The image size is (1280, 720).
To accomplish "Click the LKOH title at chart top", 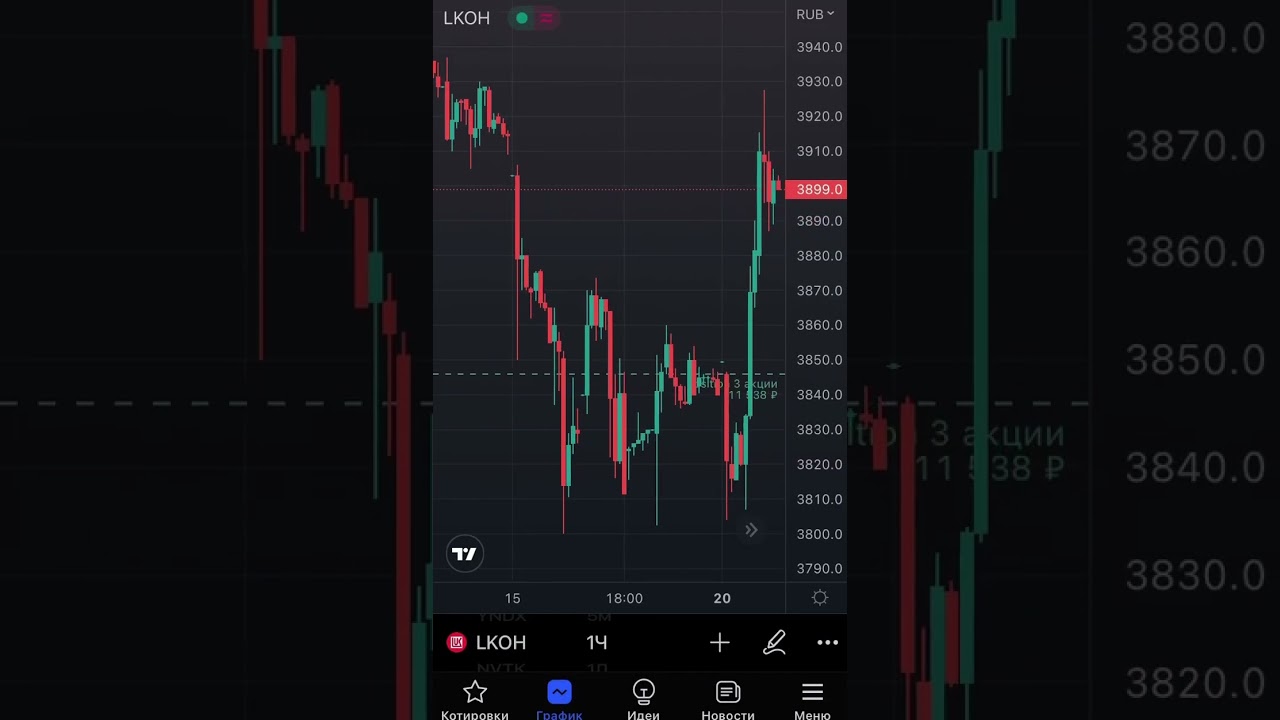I will (x=466, y=18).
